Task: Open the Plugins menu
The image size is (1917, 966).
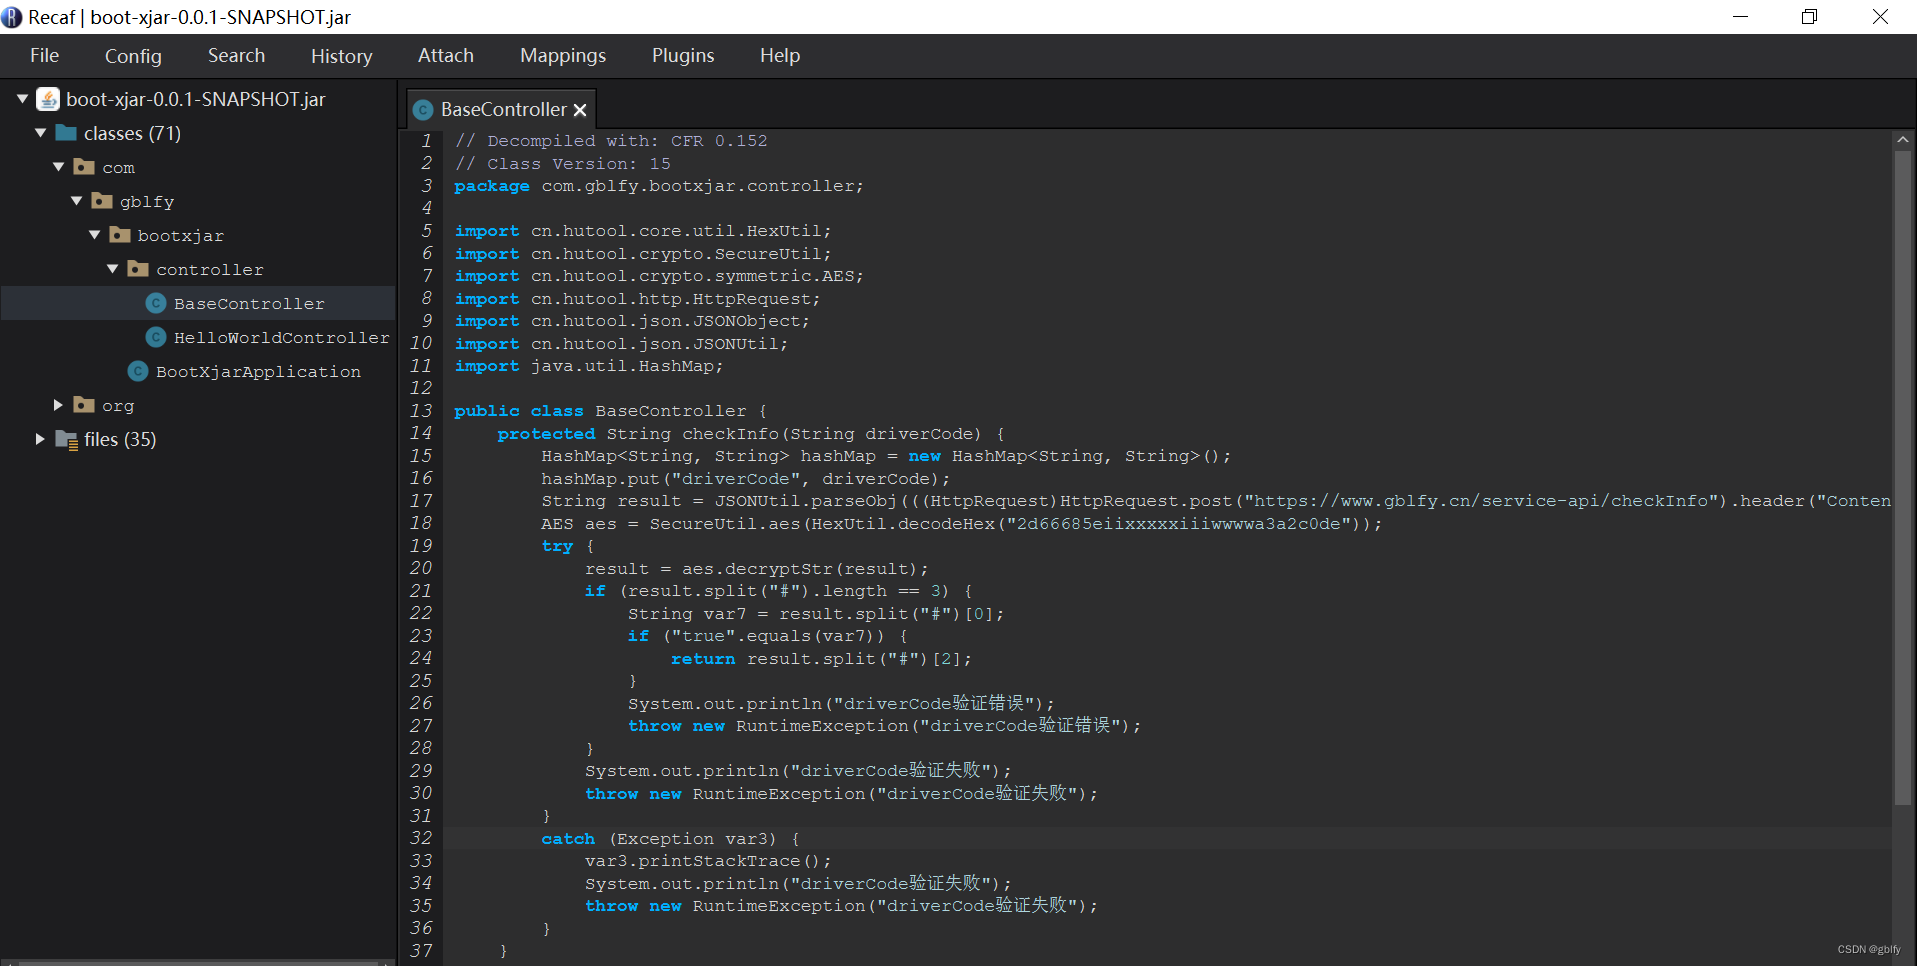Action: click(x=683, y=56)
